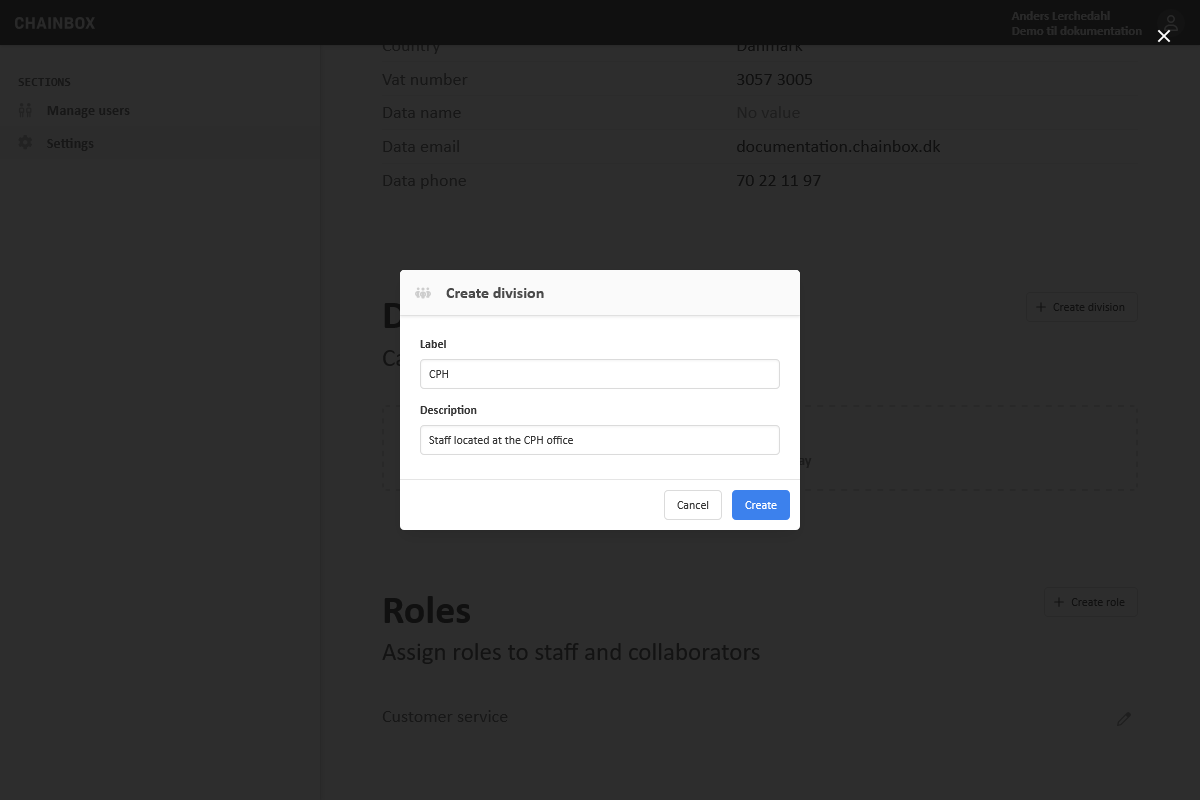1200x800 pixels.
Task: Click the Manage users sidebar icon
Action: click(x=25, y=110)
